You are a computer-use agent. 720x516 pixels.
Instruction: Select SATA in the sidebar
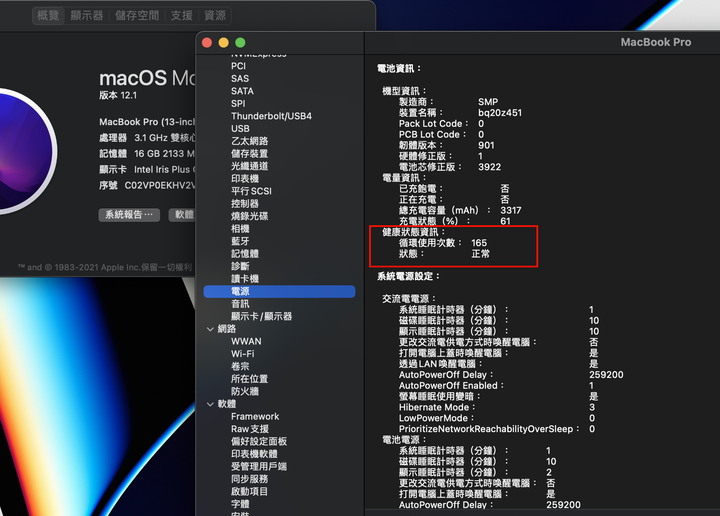(242, 91)
